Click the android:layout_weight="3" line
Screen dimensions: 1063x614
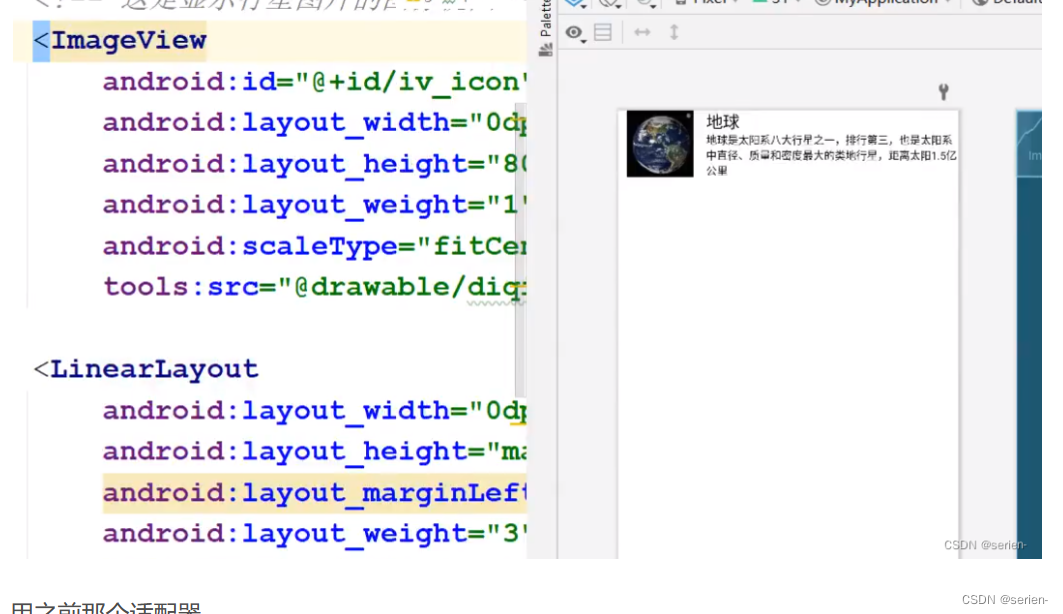(x=314, y=534)
